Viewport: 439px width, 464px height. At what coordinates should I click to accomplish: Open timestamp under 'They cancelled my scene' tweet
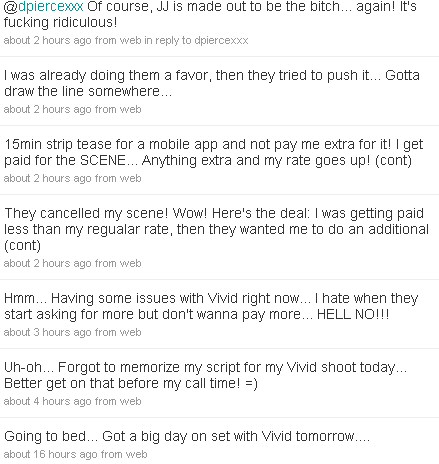(x=47, y=263)
